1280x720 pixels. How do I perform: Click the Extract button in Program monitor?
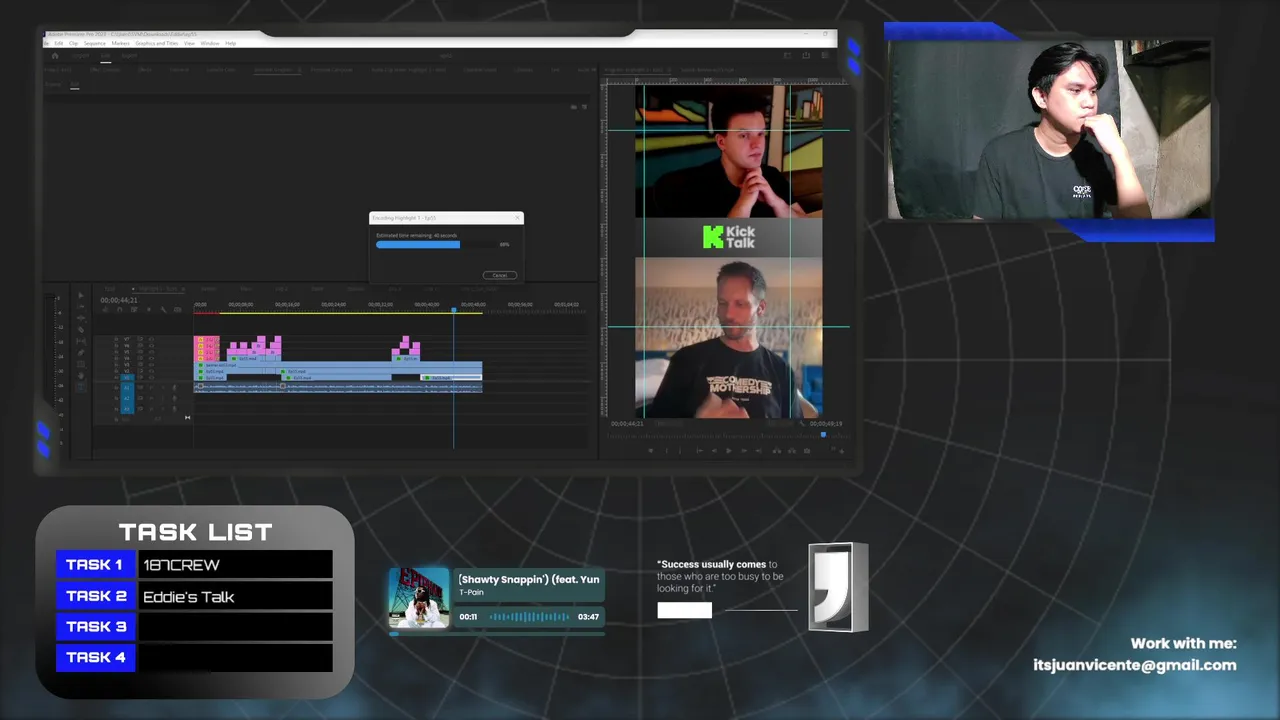click(x=792, y=451)
